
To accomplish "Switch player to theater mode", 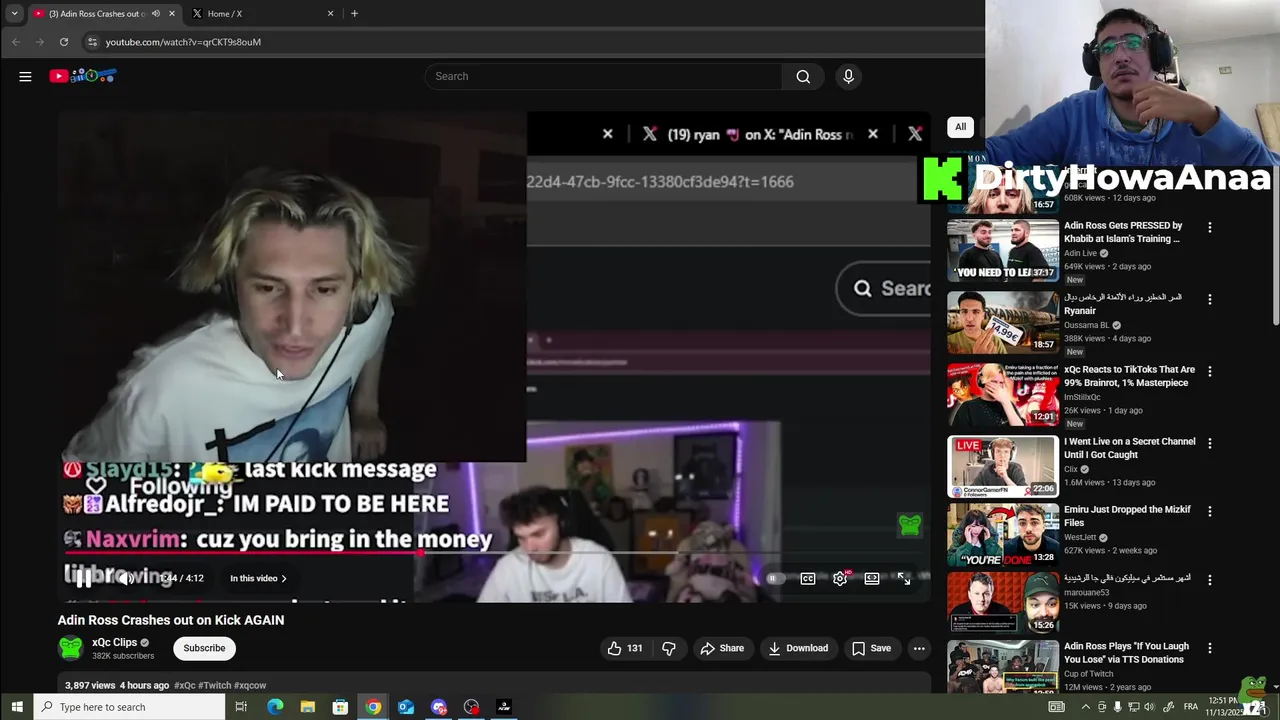I will 872,578.
